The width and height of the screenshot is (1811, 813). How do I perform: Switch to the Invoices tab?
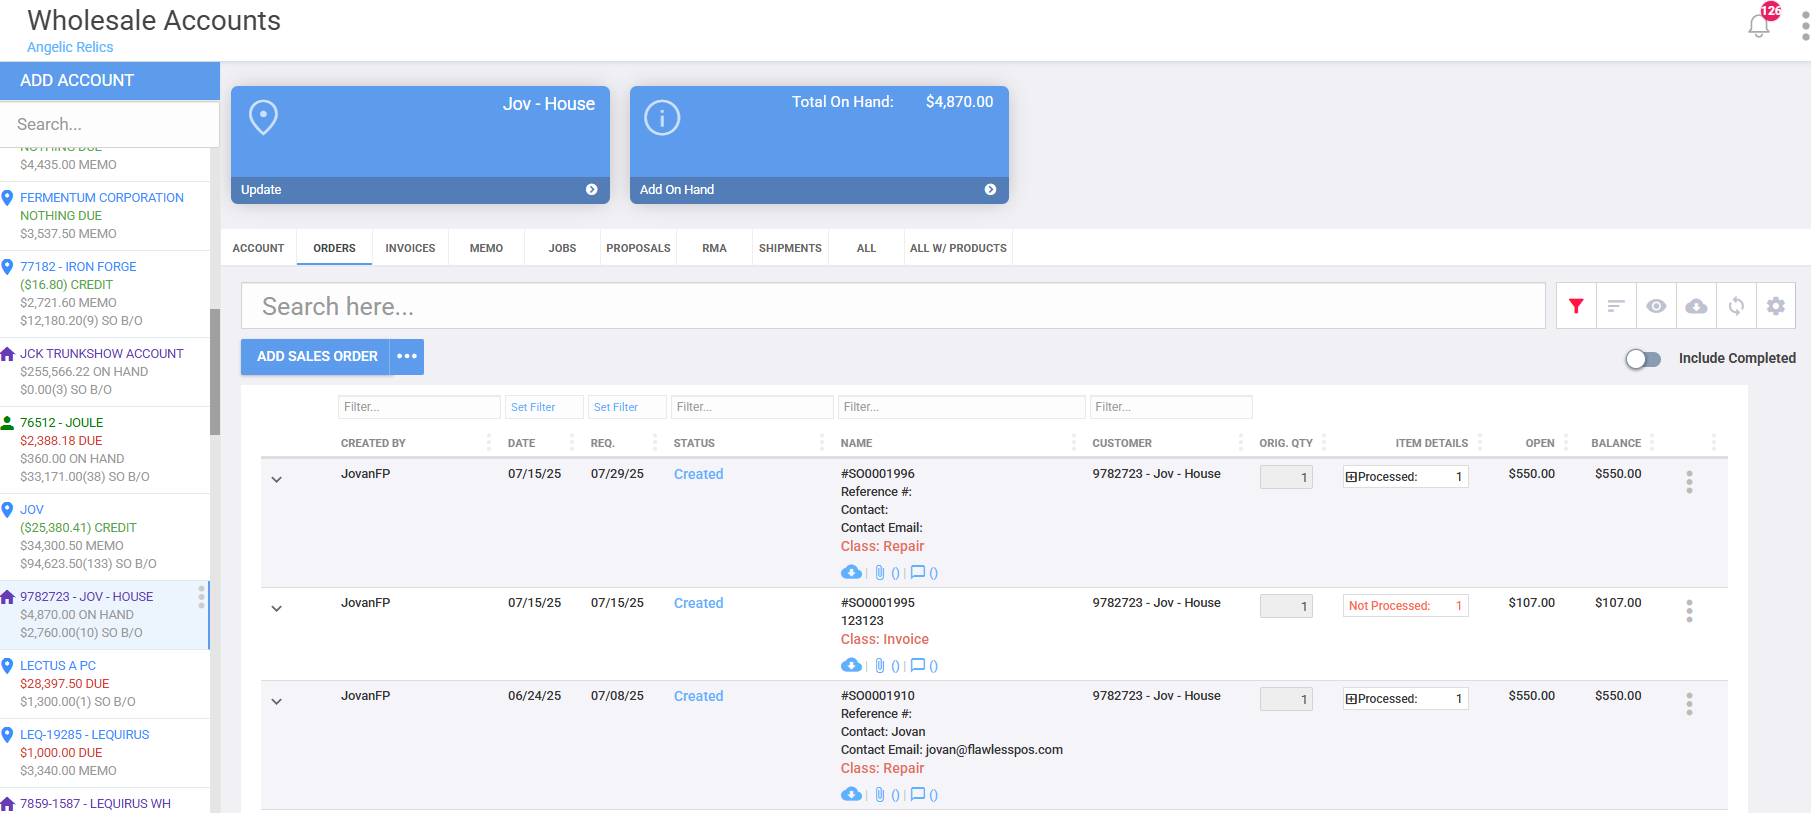pos(410,248)
